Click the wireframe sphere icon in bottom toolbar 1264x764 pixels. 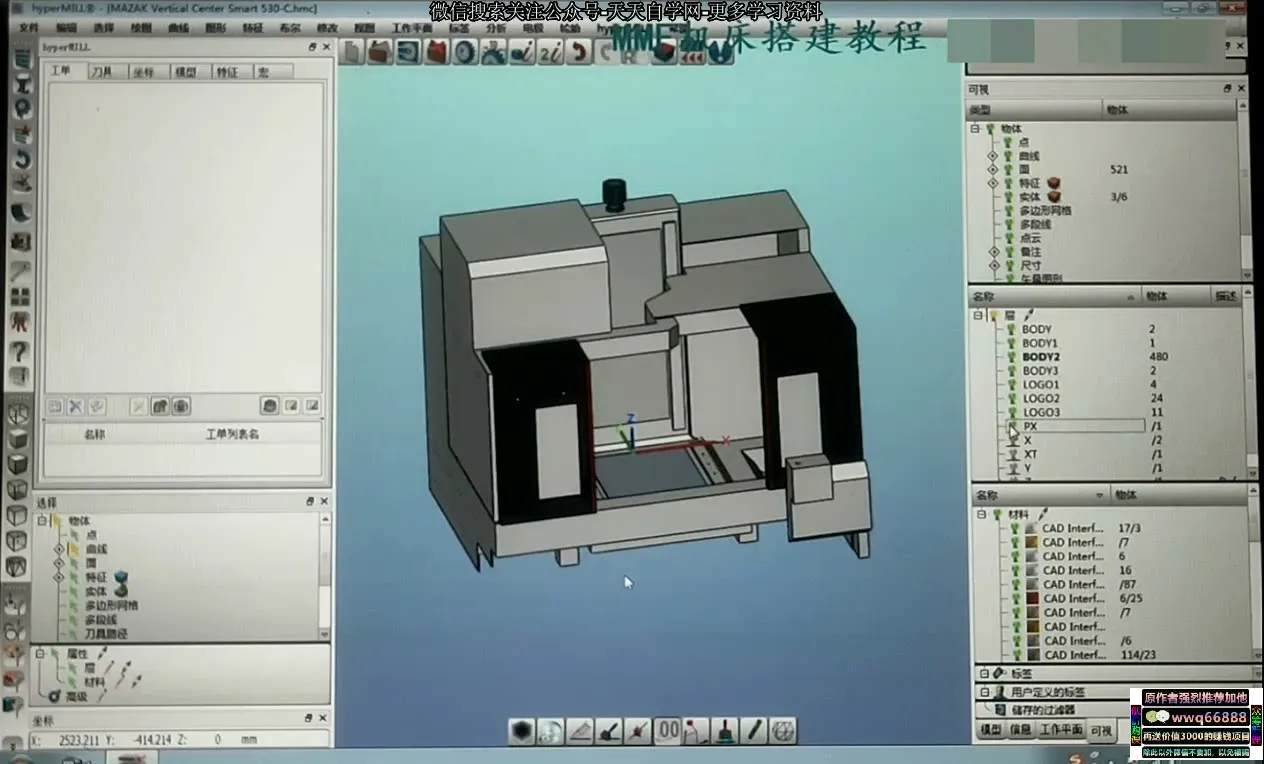click(x=782, y=731)
